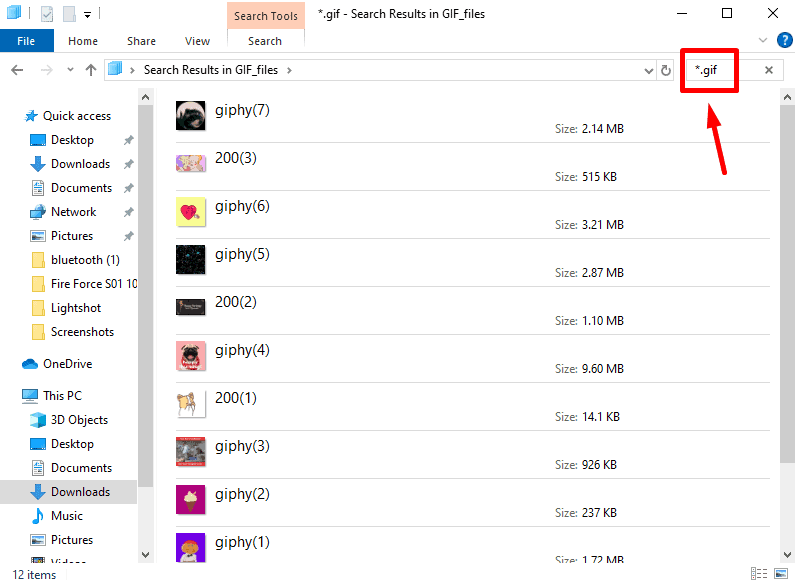Click Search Results in GIF_files breadcrumb

(x=210, y=70)
